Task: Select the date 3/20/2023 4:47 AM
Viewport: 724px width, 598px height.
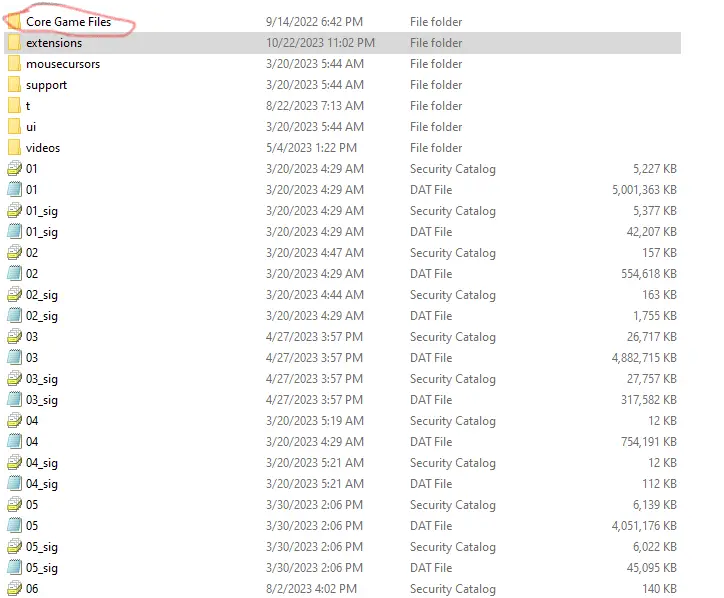Action: point(314,253)
